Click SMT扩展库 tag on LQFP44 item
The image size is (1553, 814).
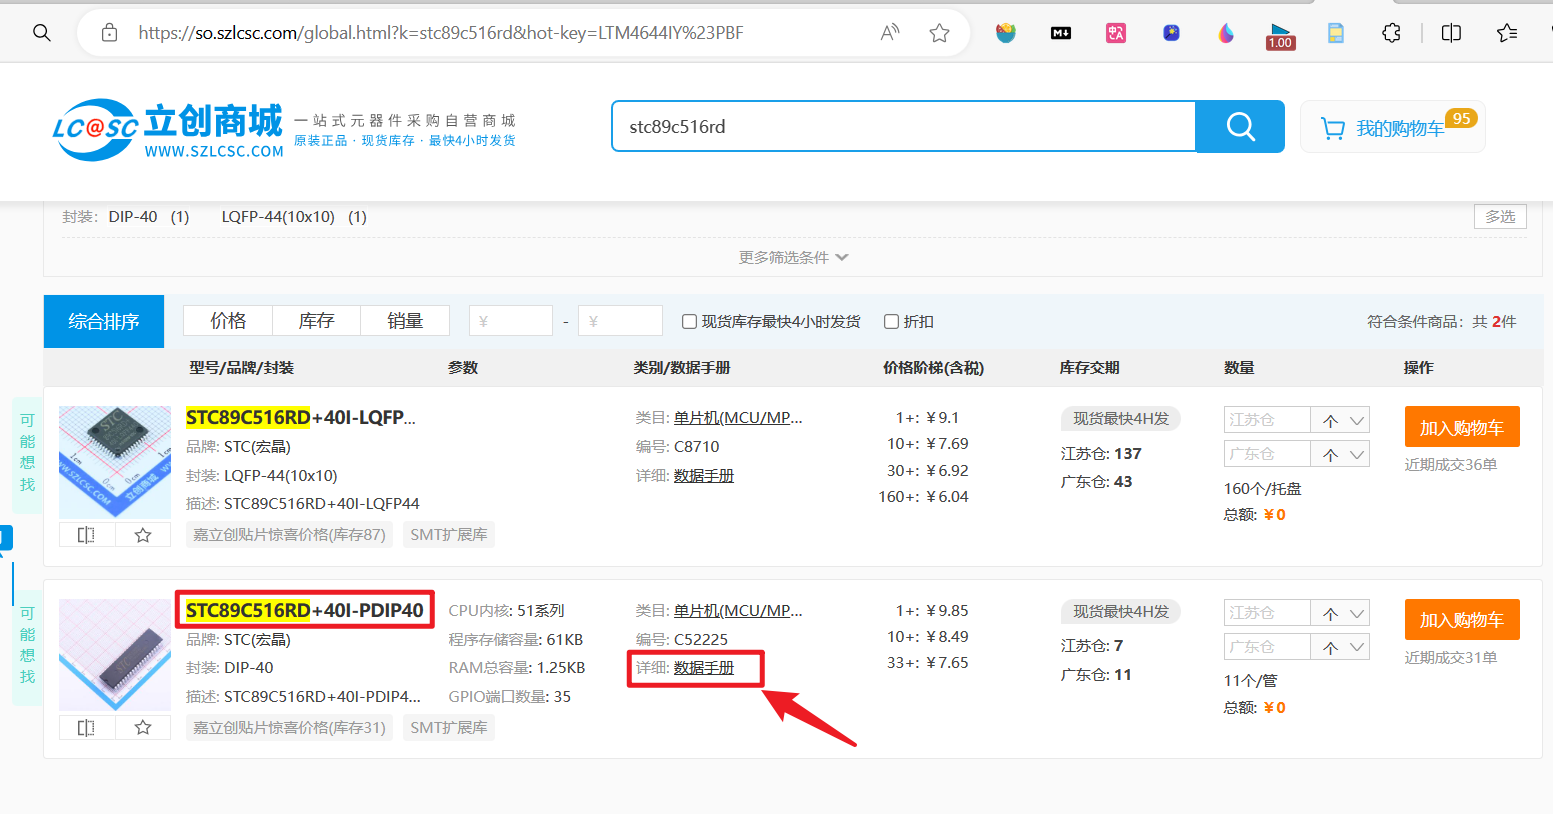coord(449,534)
